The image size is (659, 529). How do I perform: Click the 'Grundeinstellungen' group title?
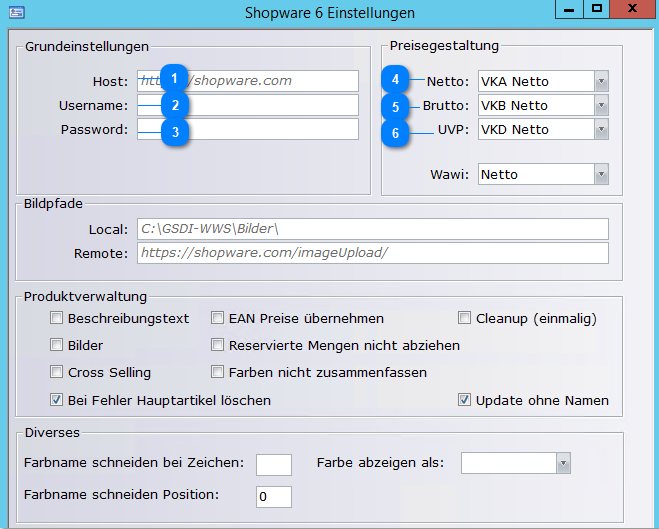pyautogui.click(x=87, y=46)
